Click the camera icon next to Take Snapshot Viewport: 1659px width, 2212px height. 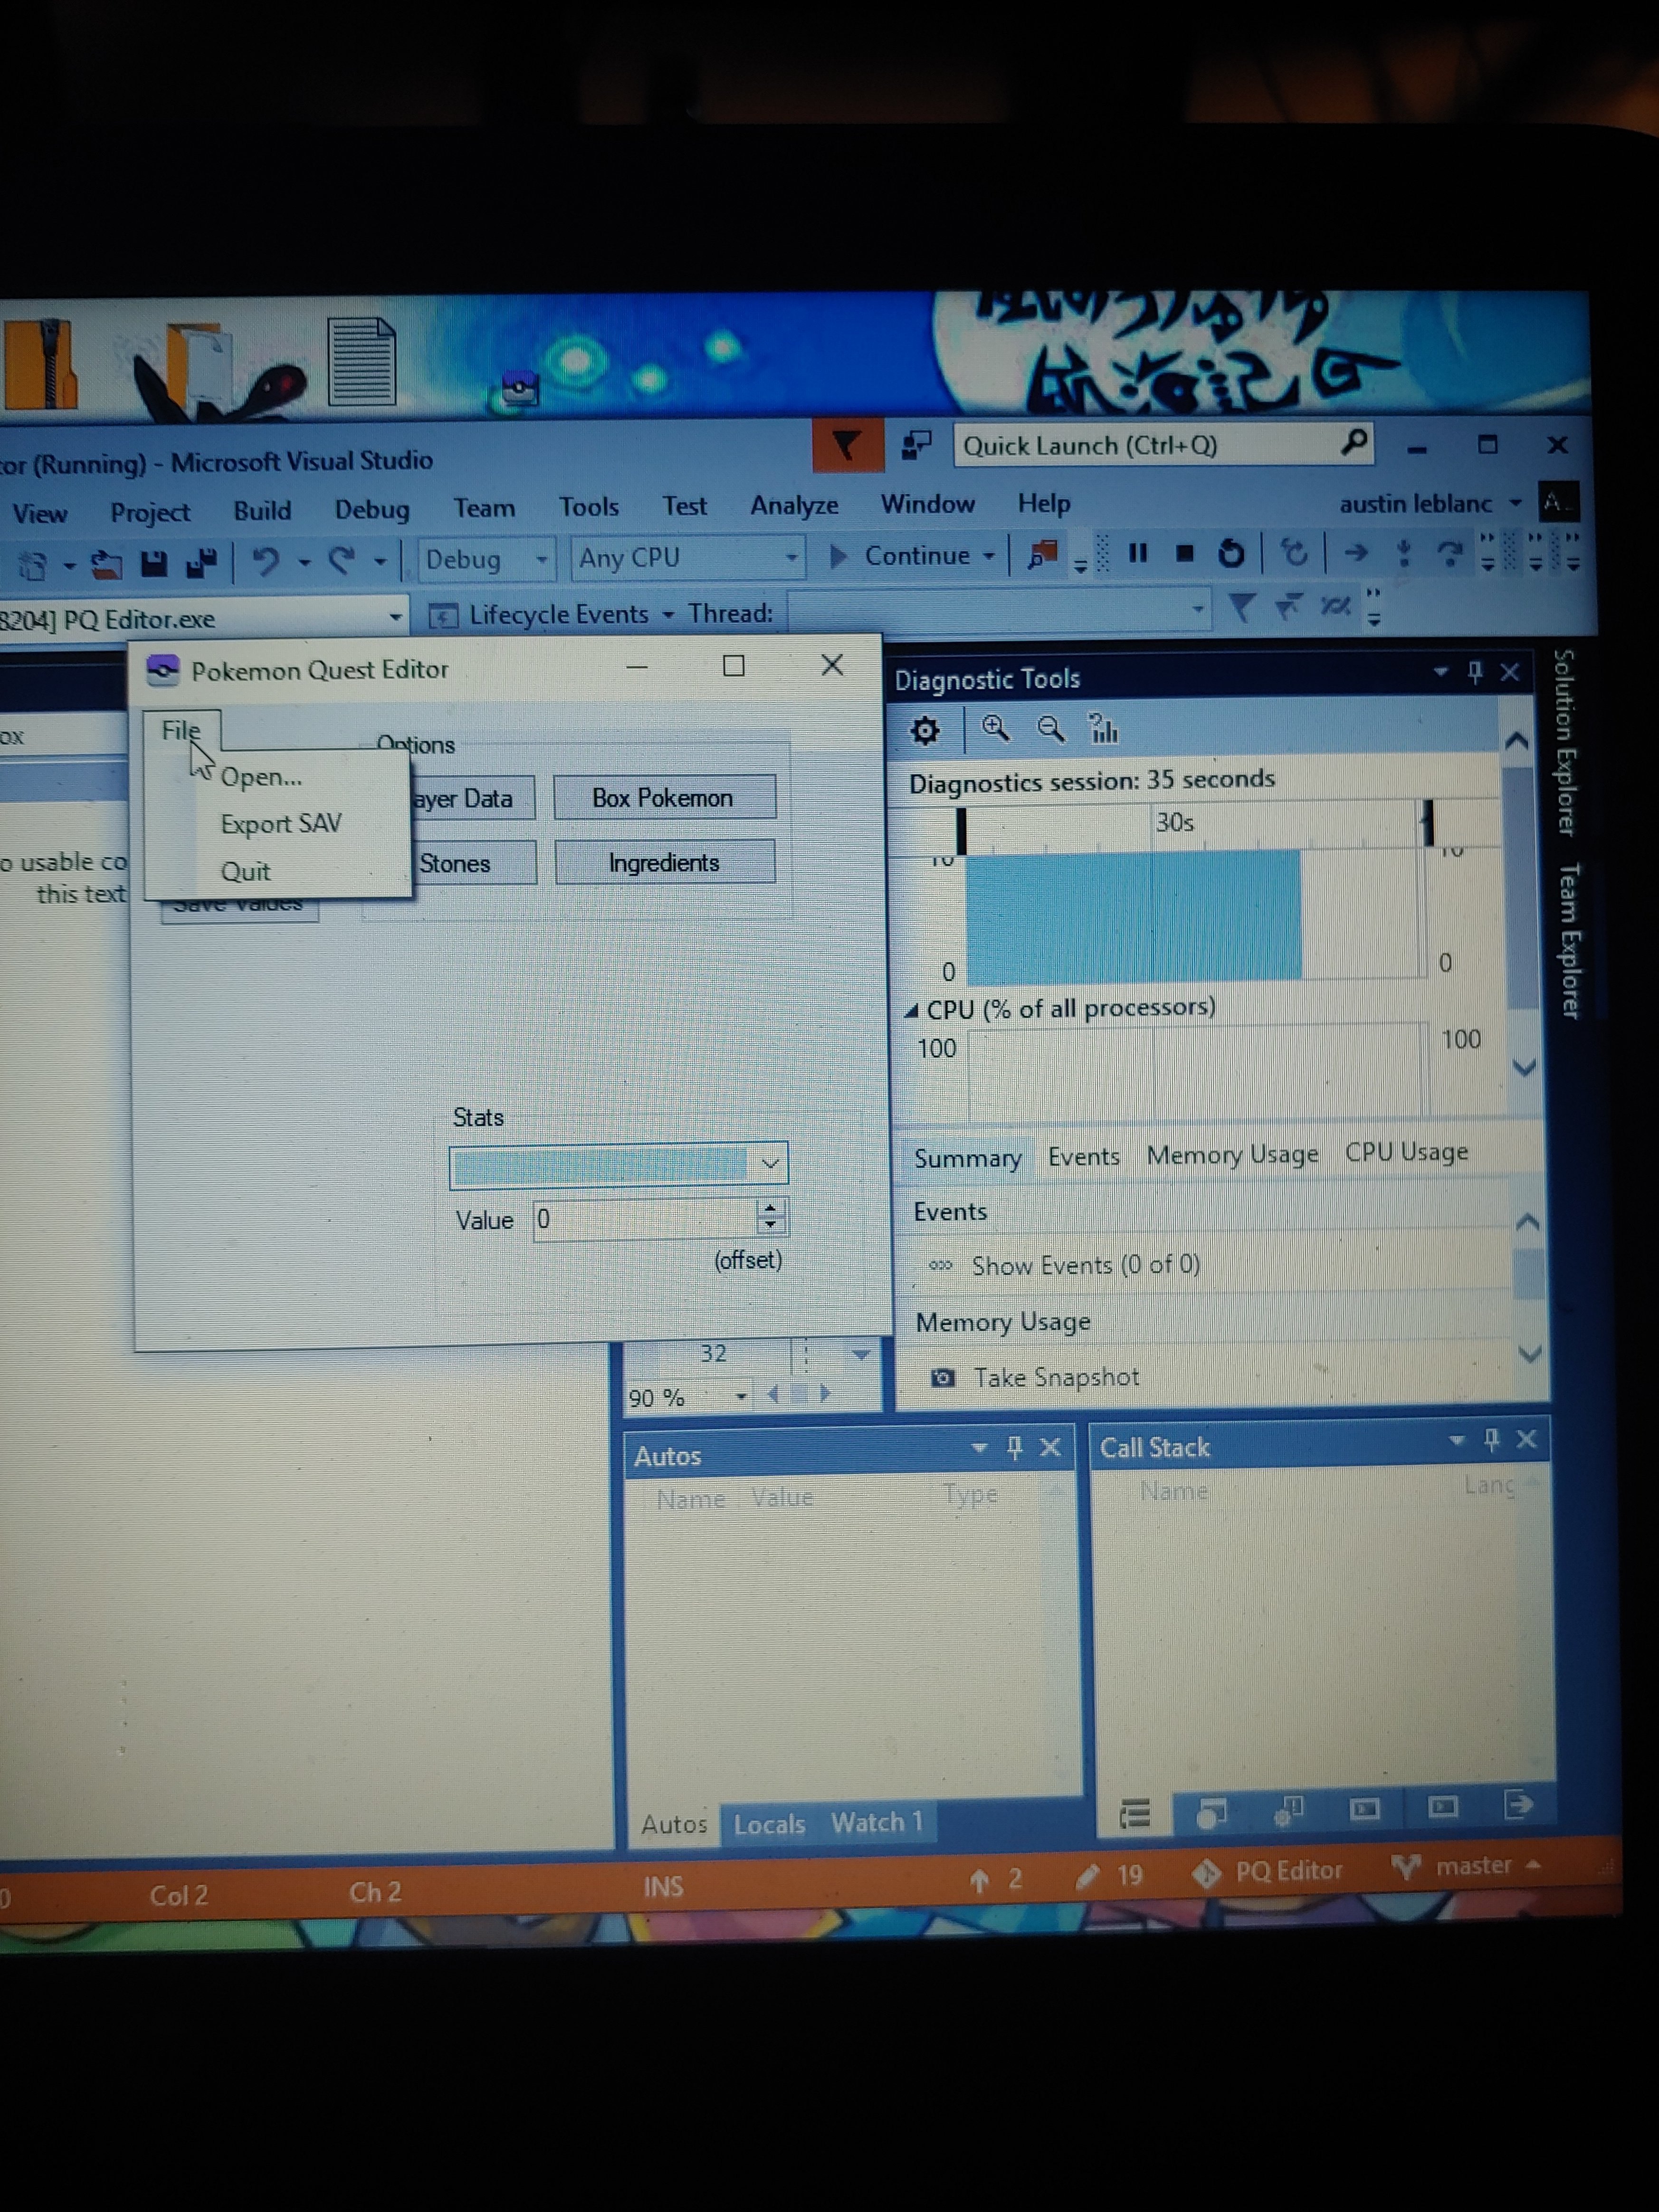[x=942, y=1378]
